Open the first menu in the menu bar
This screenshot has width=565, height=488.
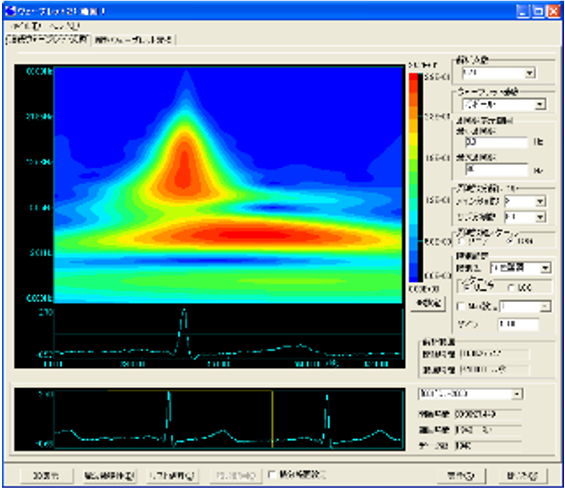tap(26, 26)
